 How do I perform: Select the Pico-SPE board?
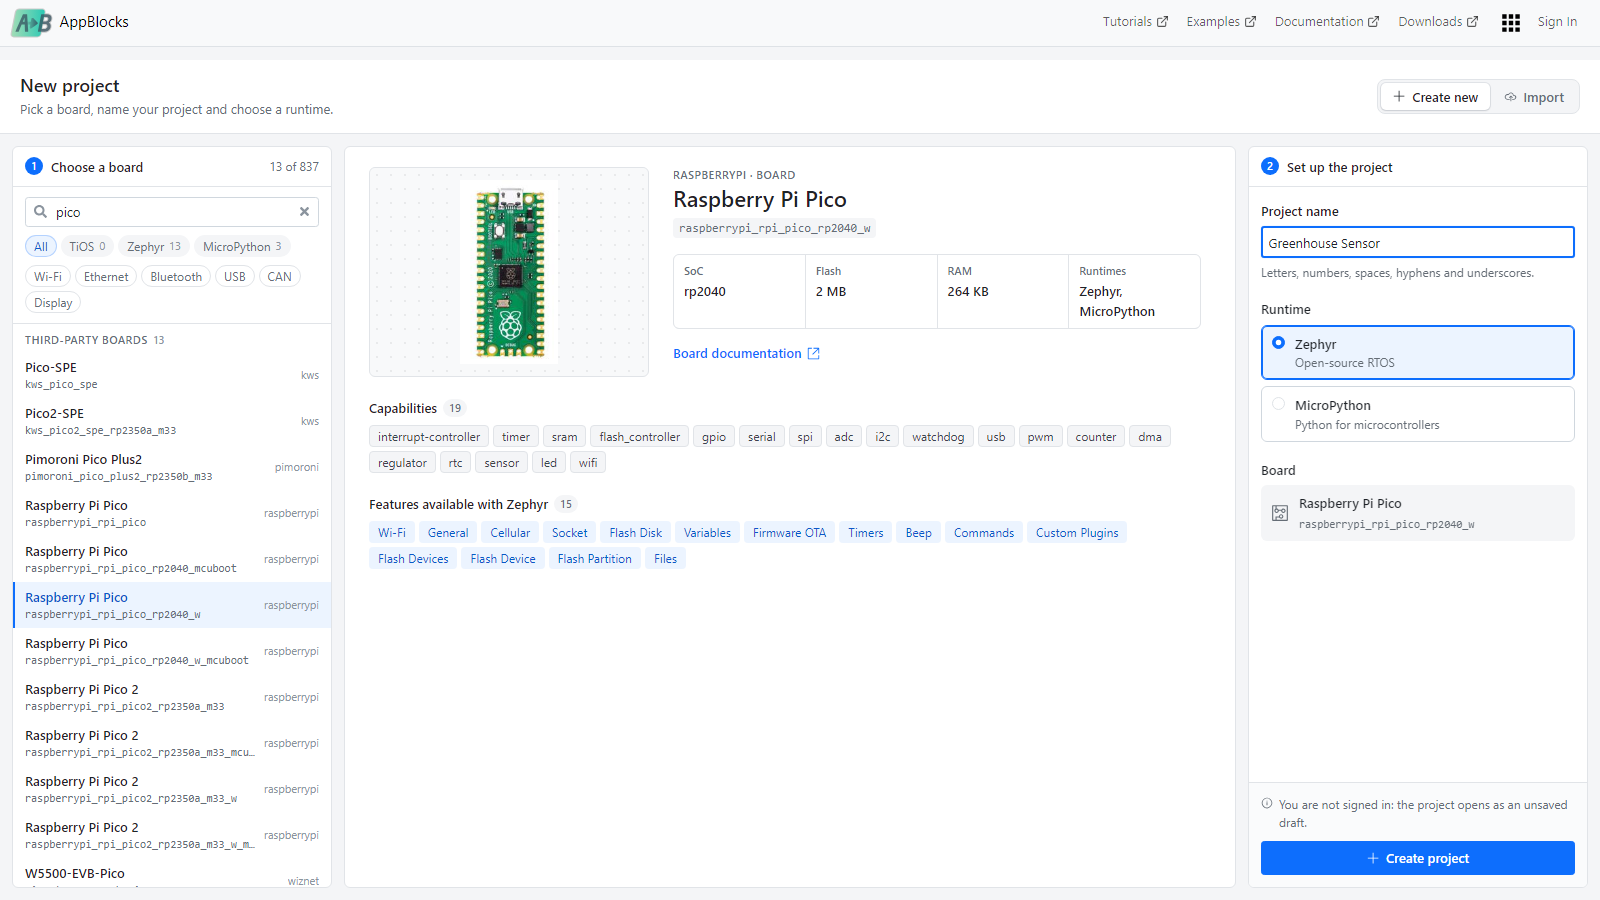click(x=172, y=375)
